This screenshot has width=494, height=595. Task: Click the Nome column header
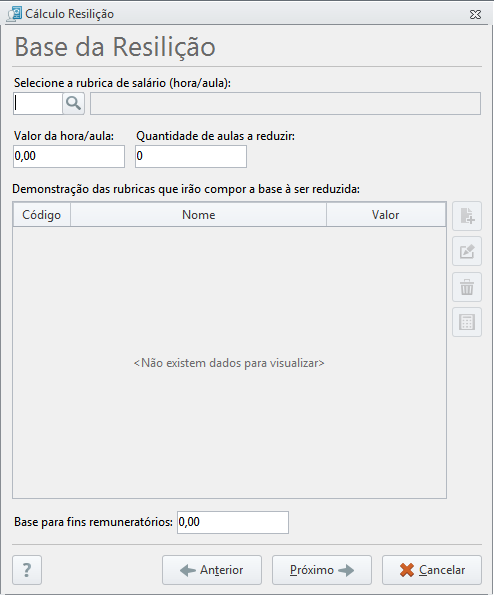(198, 215)
